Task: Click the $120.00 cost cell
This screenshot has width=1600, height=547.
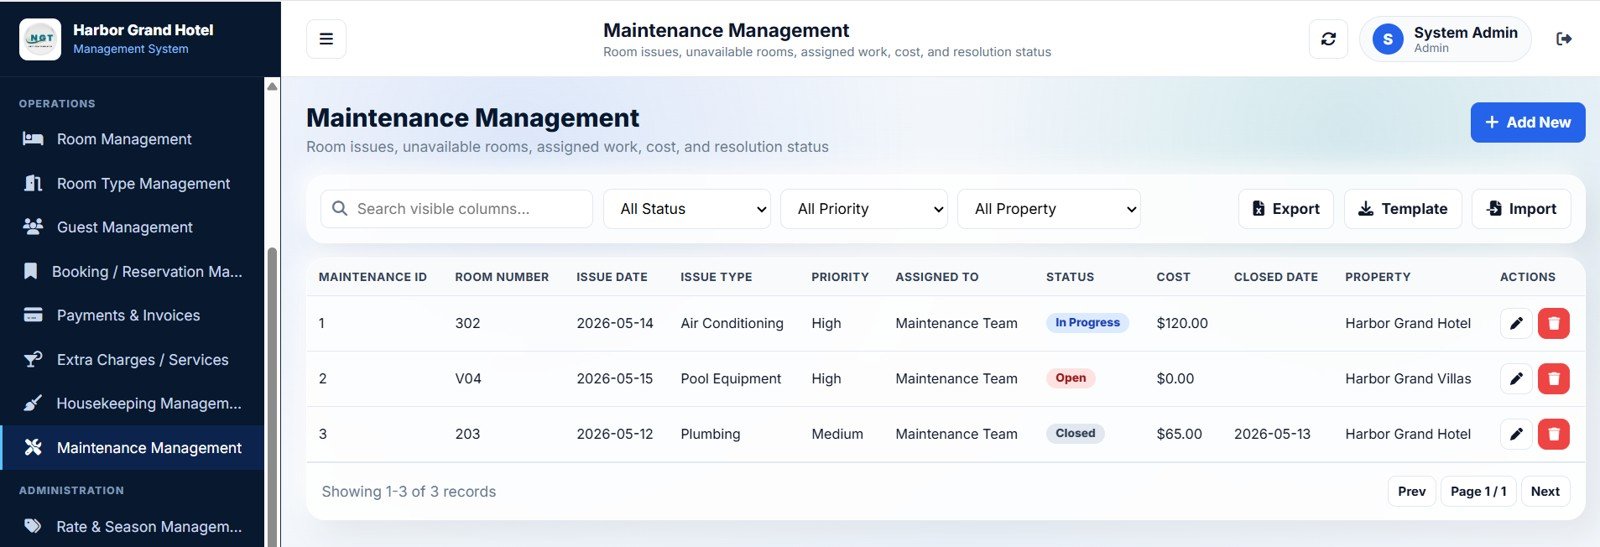Action: (1182, 323)
